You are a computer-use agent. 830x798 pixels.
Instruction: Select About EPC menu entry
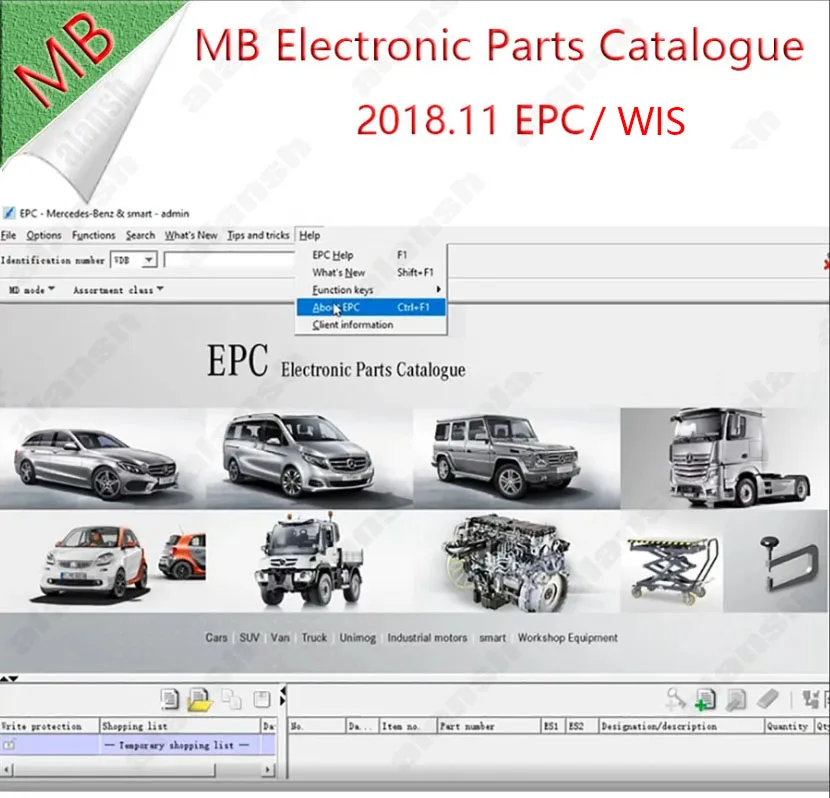coord(372,307)
